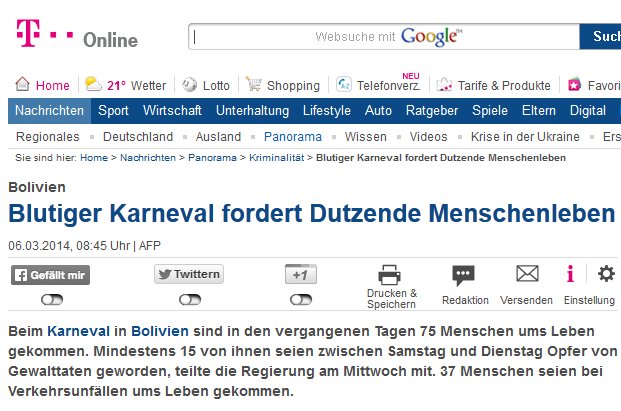Open the Spiele tab
The width and height of the screenshot is (621, 411).
(x=490, y=110)
